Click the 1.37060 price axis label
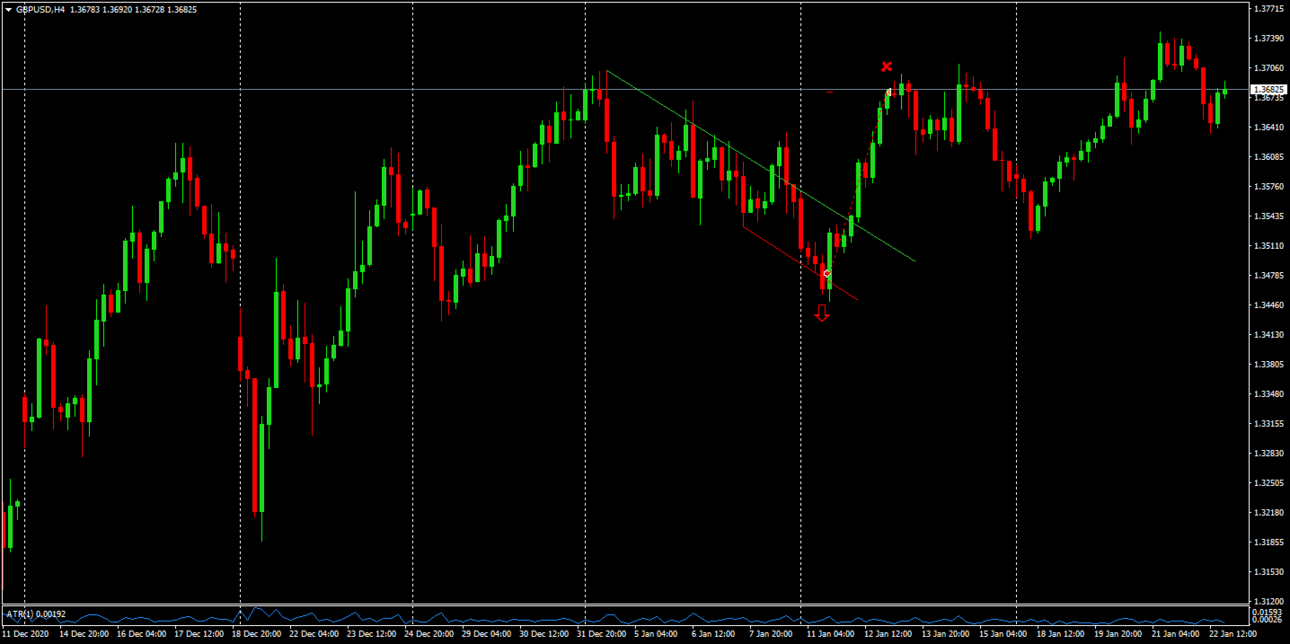 pos(1268,68)
